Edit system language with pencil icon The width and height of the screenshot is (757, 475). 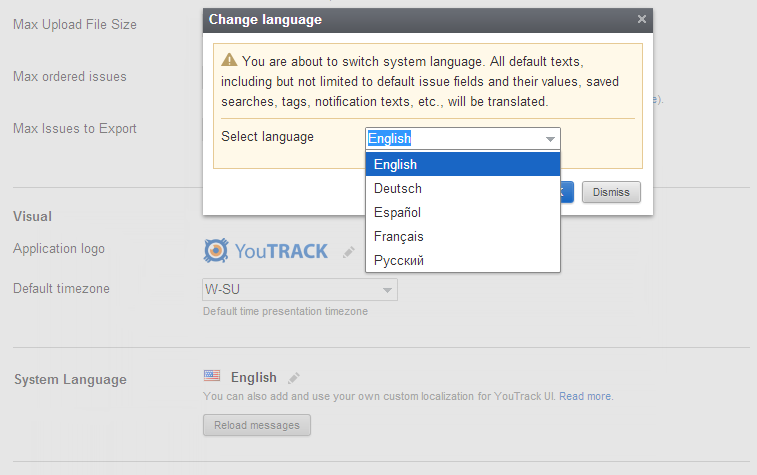point(294,378)
